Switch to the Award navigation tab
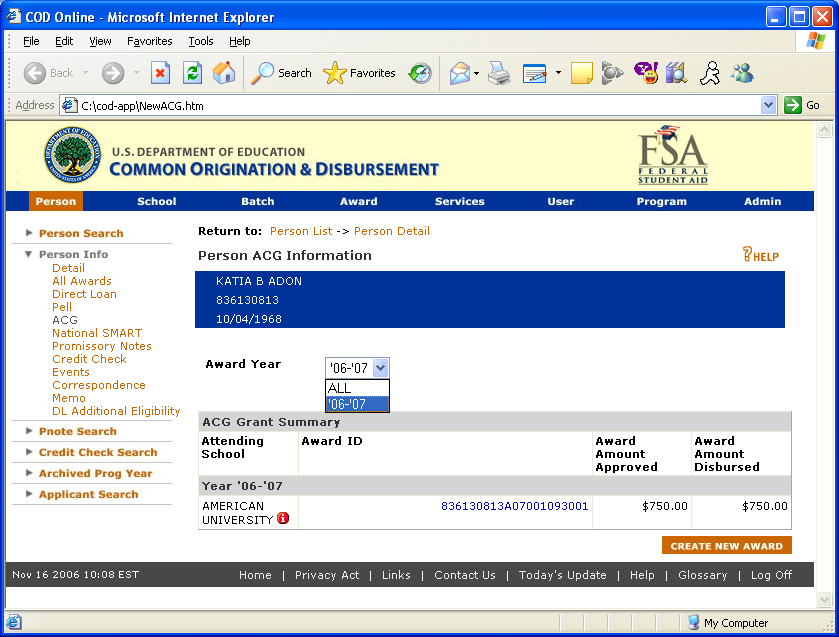839x637 pixels. click(x=358, y=201)
